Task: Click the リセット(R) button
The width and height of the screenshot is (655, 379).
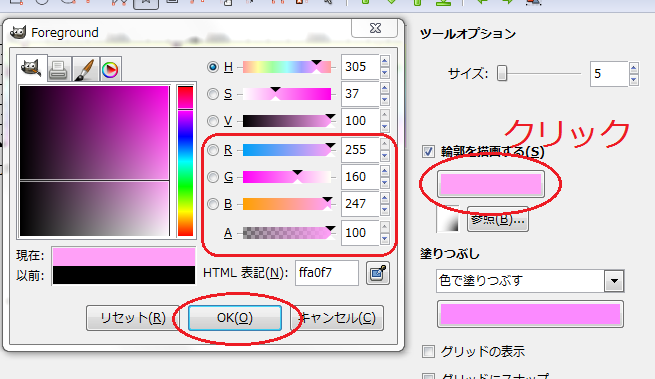Action: pyautogui.click(x=133, y=318)
